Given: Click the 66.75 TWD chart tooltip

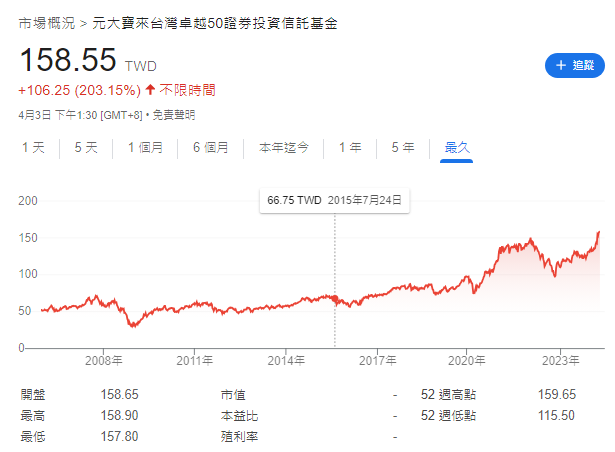Looking at the screenshot, I should 335,200.
